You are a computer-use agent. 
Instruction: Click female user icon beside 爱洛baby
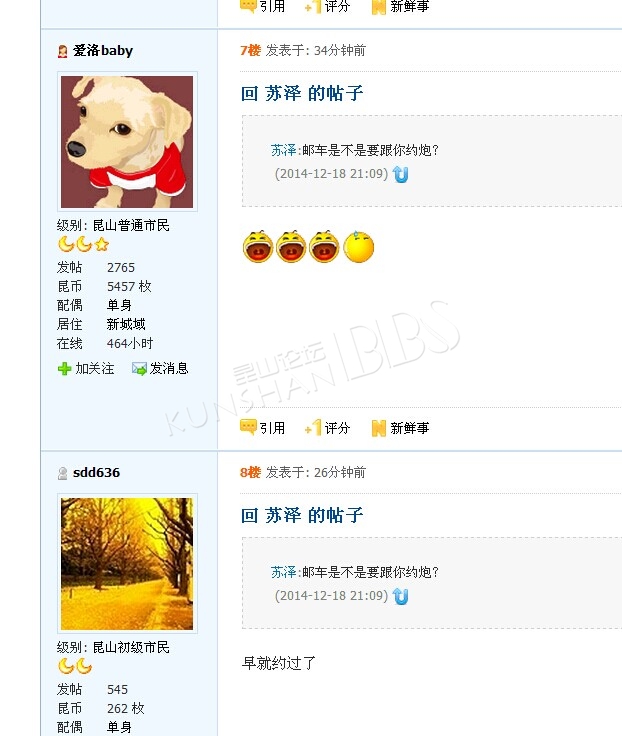[x=62, y=51]
